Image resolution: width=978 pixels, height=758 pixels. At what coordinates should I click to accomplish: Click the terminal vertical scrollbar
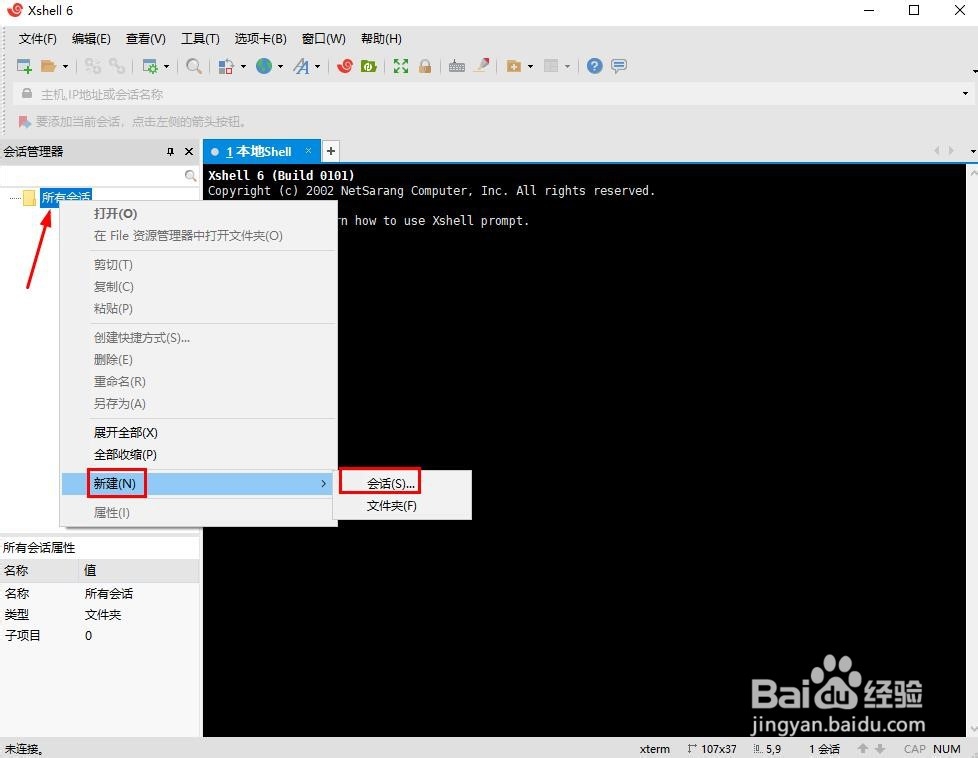[972, 450]
